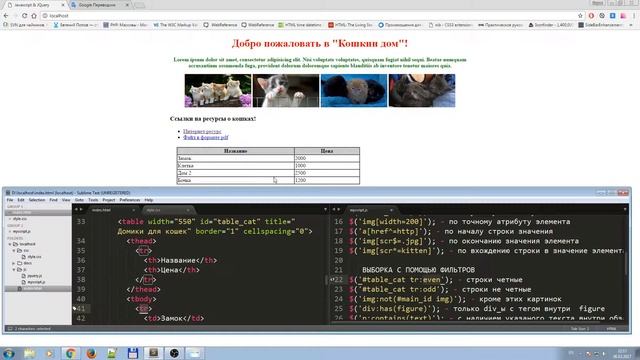Viewport: 640px width, 360px height.
Task: Open Chrome's home page button
Action: (34, 16)
